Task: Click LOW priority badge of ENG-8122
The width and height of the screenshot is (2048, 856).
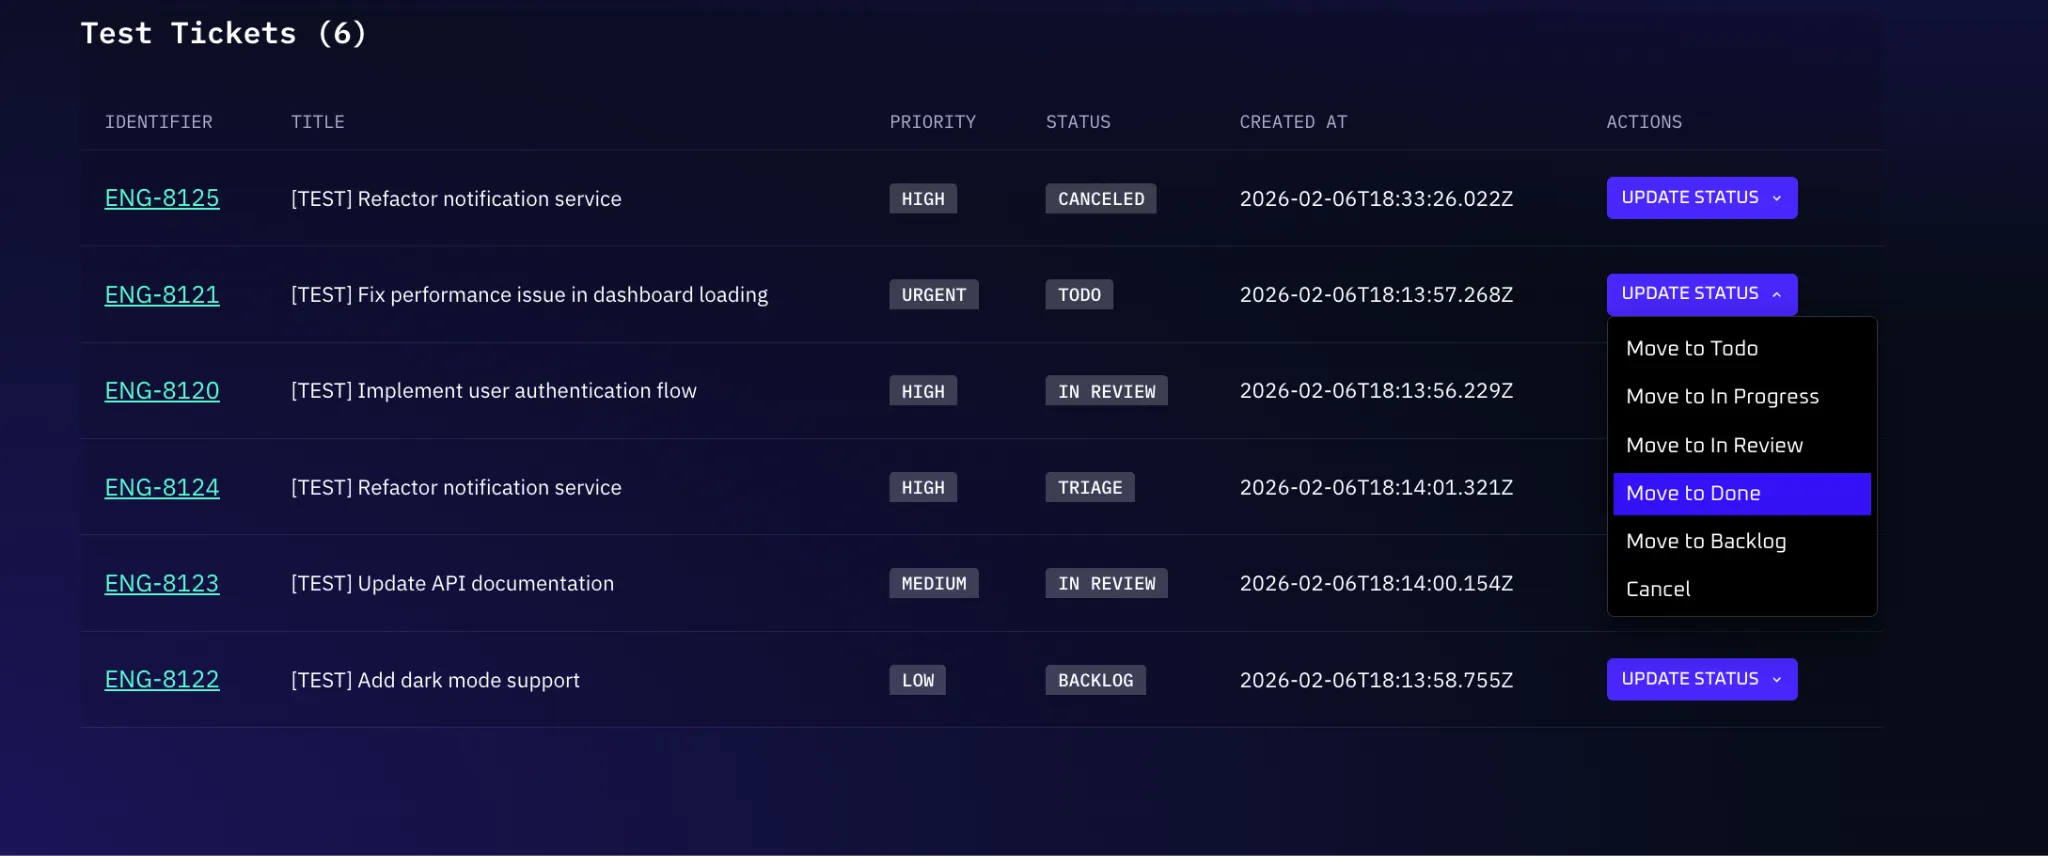Action: pyautogui.click(x=917, y=680)
